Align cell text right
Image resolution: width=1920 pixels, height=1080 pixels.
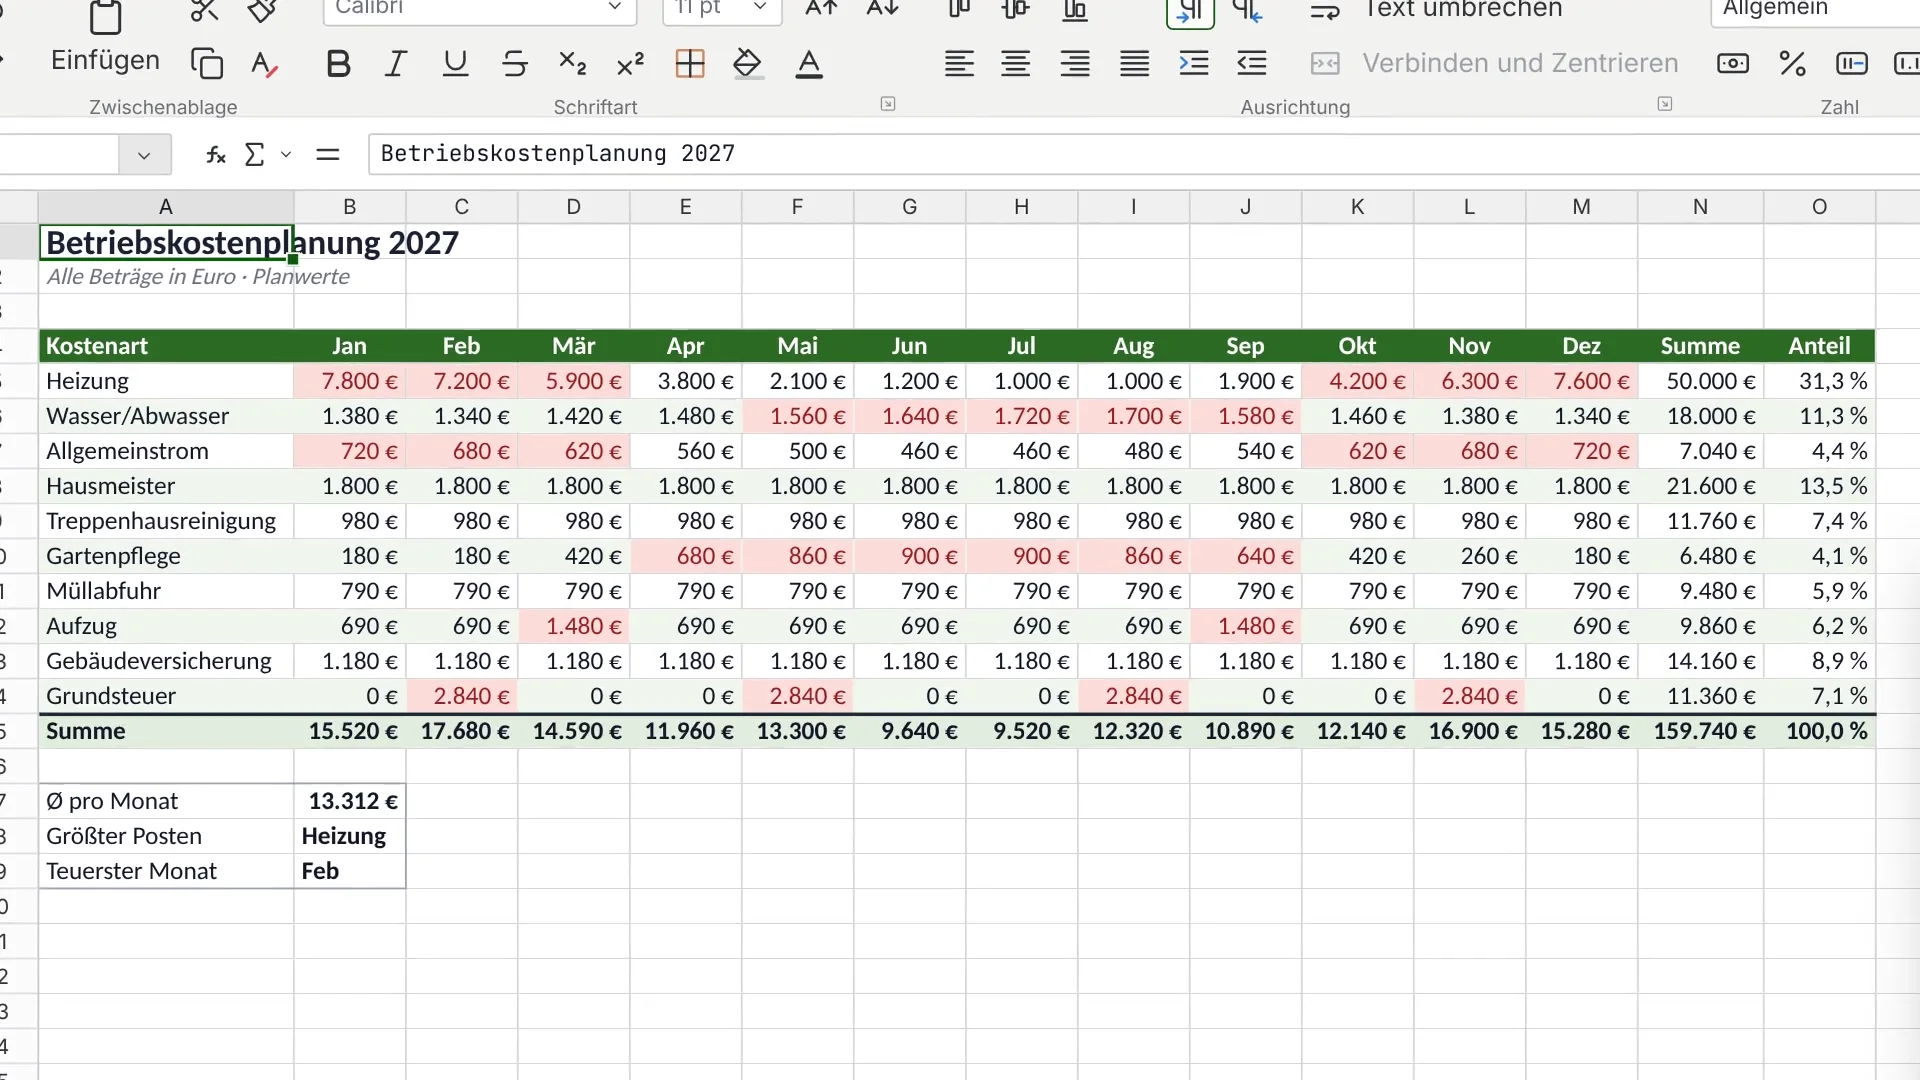point(1075,64)
